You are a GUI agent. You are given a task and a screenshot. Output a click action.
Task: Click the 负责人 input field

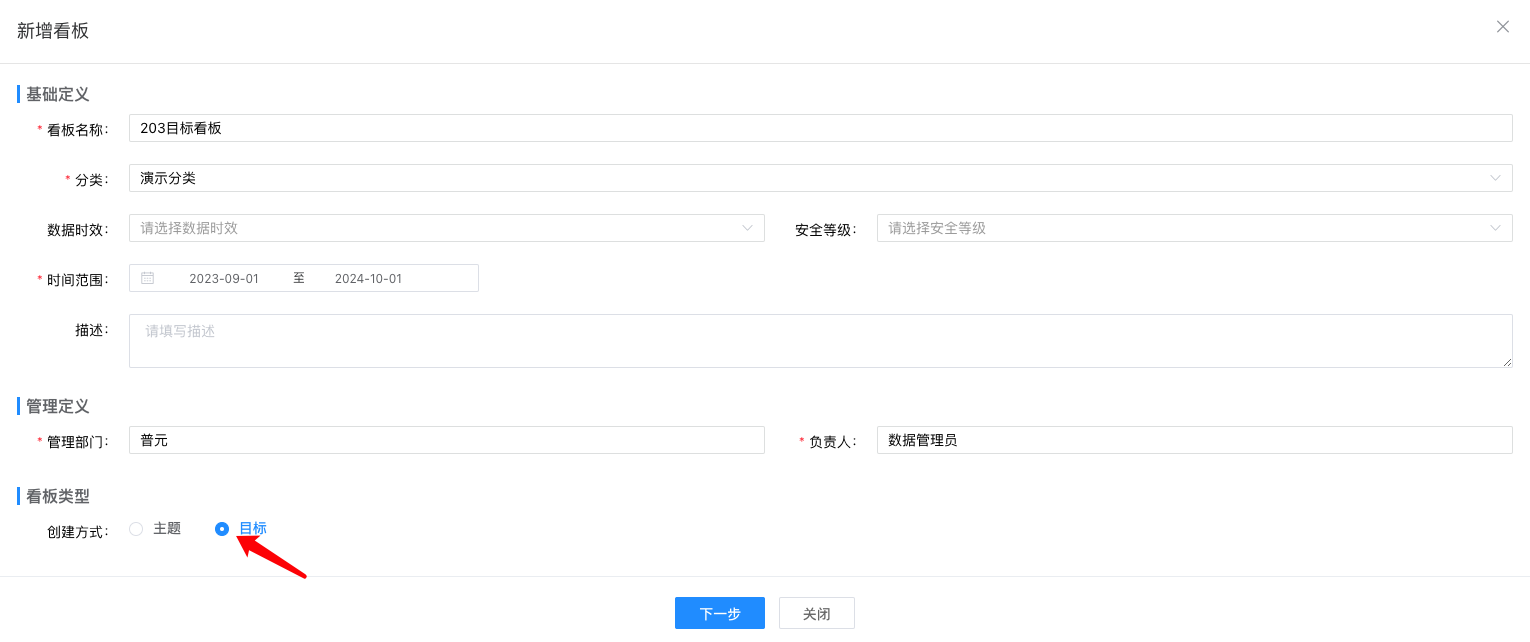click(x=1195, y=440)
